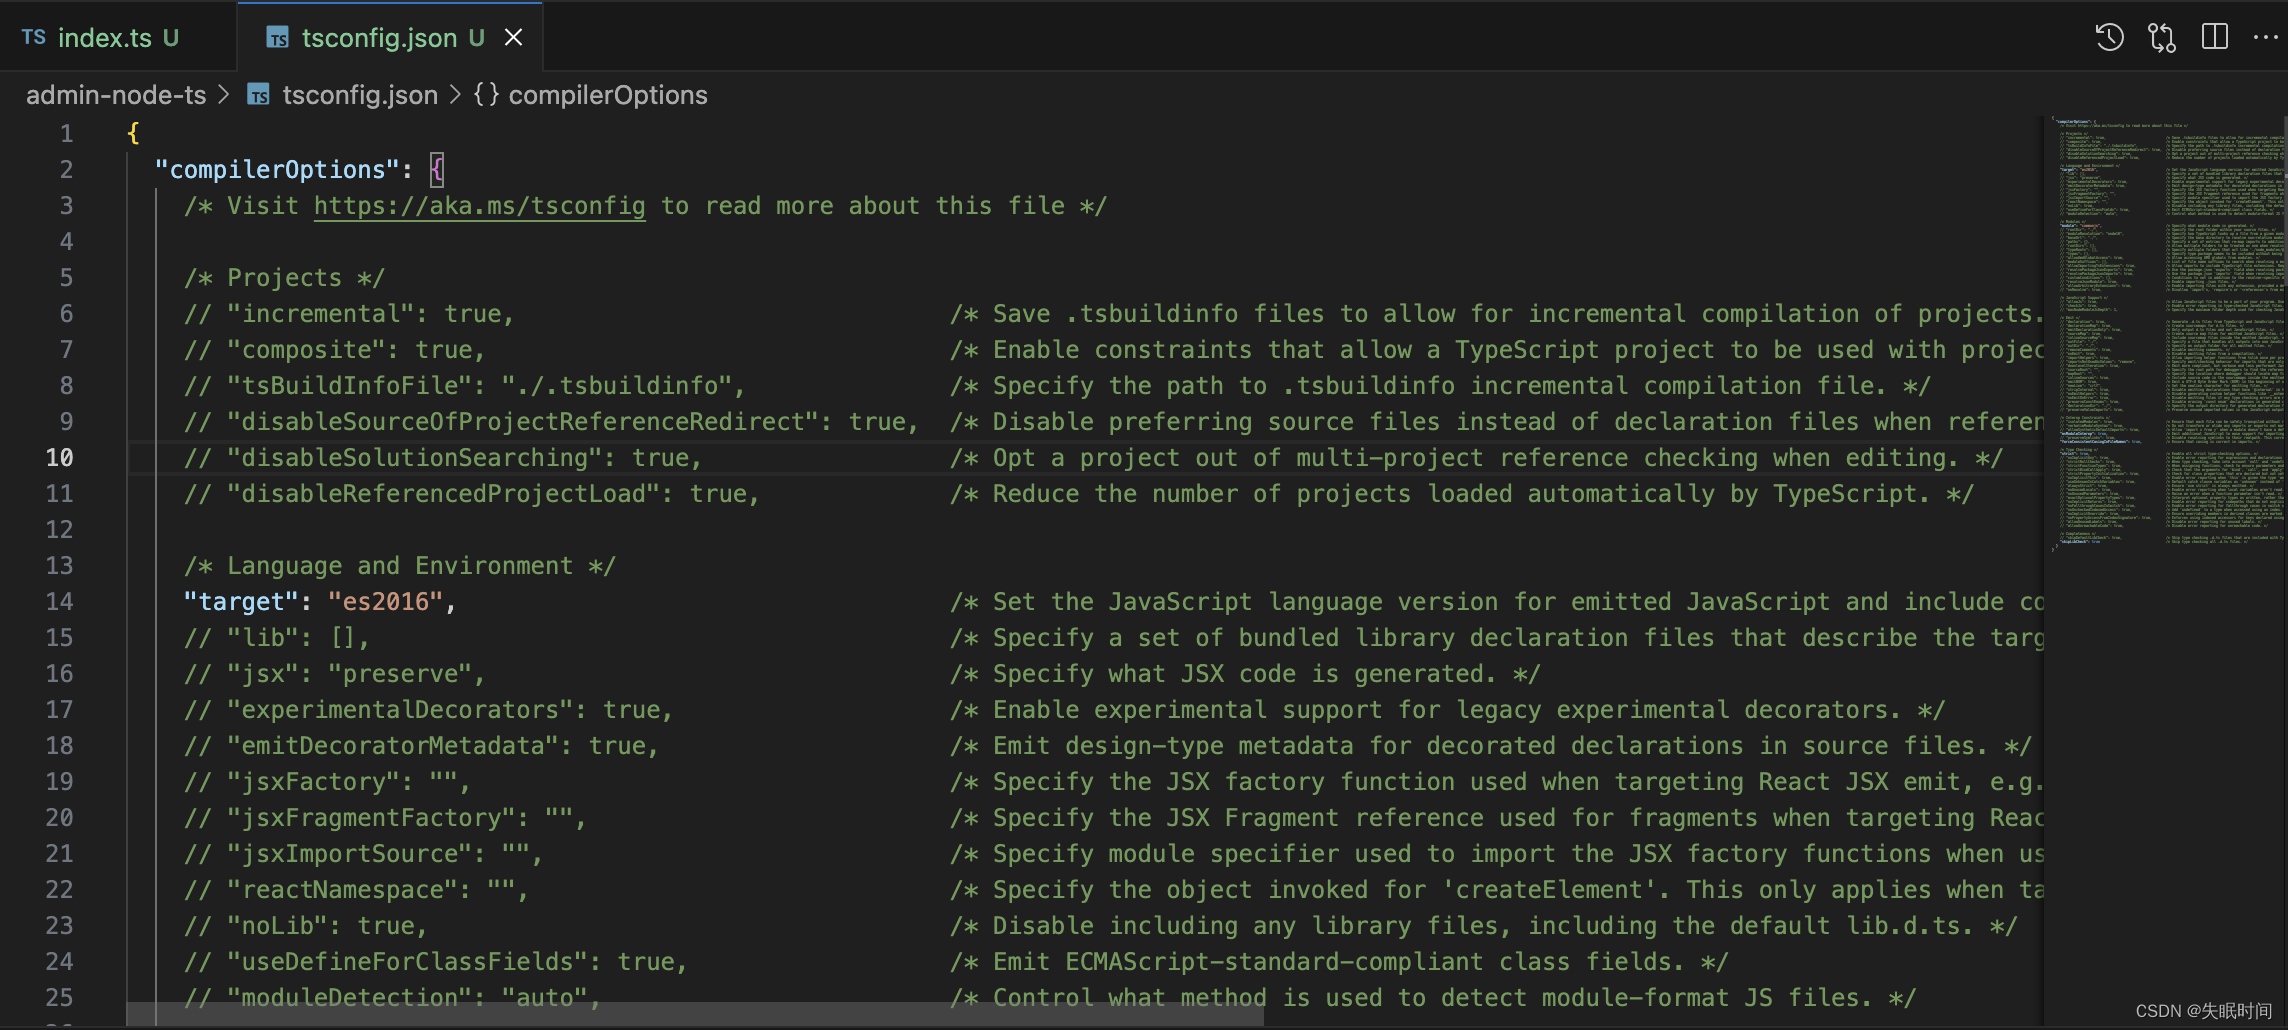Click the 'Emit ECMAScript-standard-compliant class fields' comment
The height and width of the screenshot is (1030, 2288).
coord(1339,962)
